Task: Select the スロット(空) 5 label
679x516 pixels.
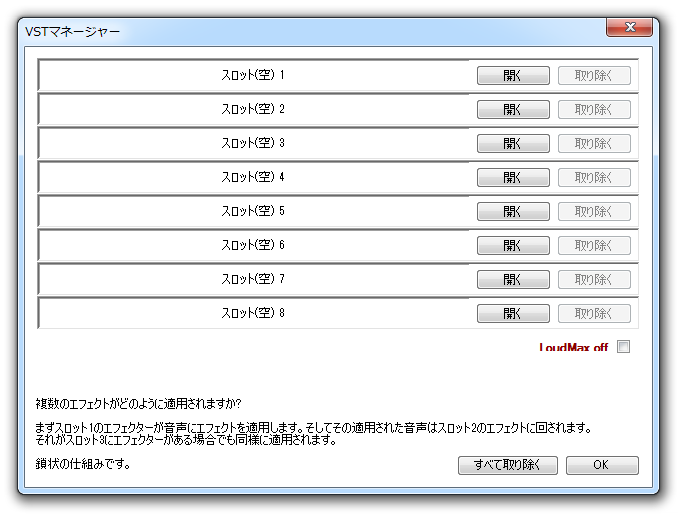Action: 253,211
